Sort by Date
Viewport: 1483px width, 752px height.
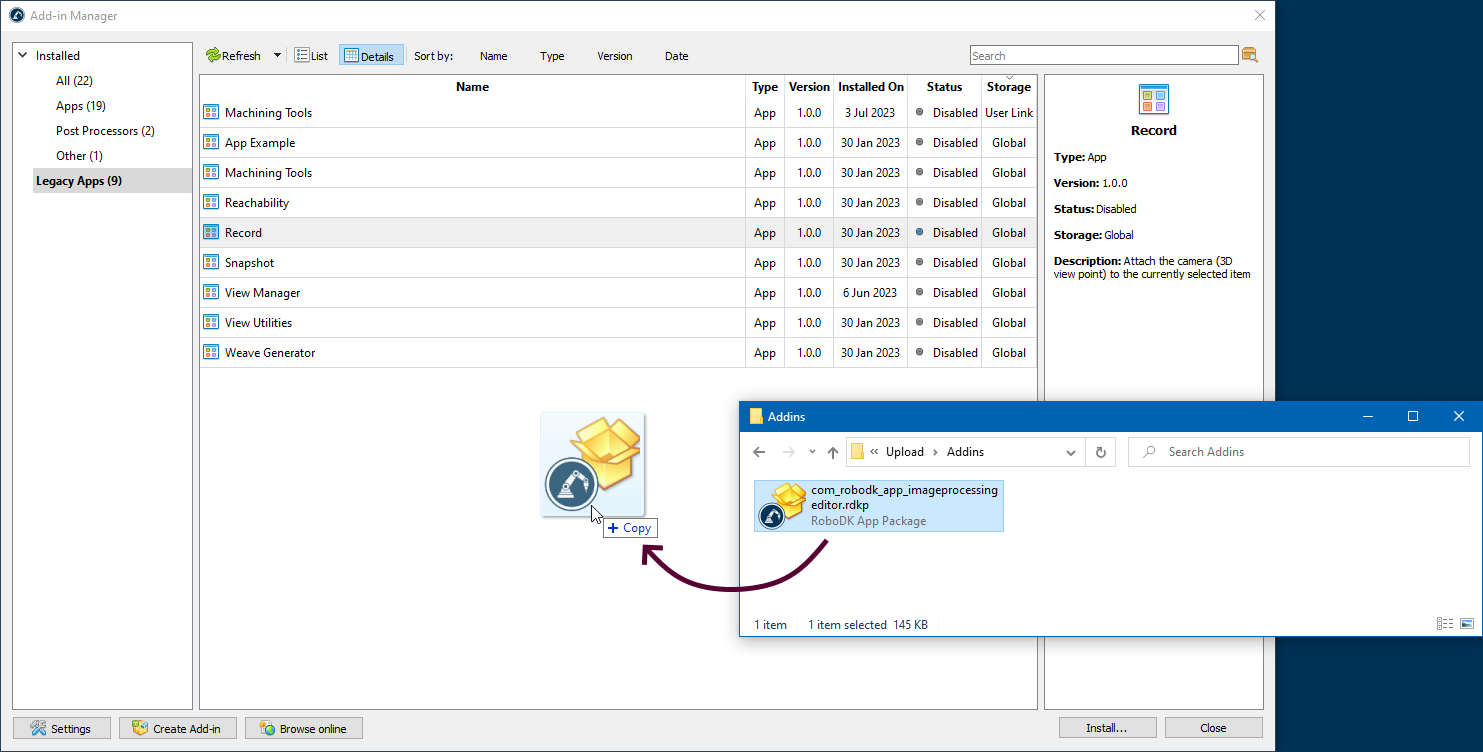click(x=676, y=56)
